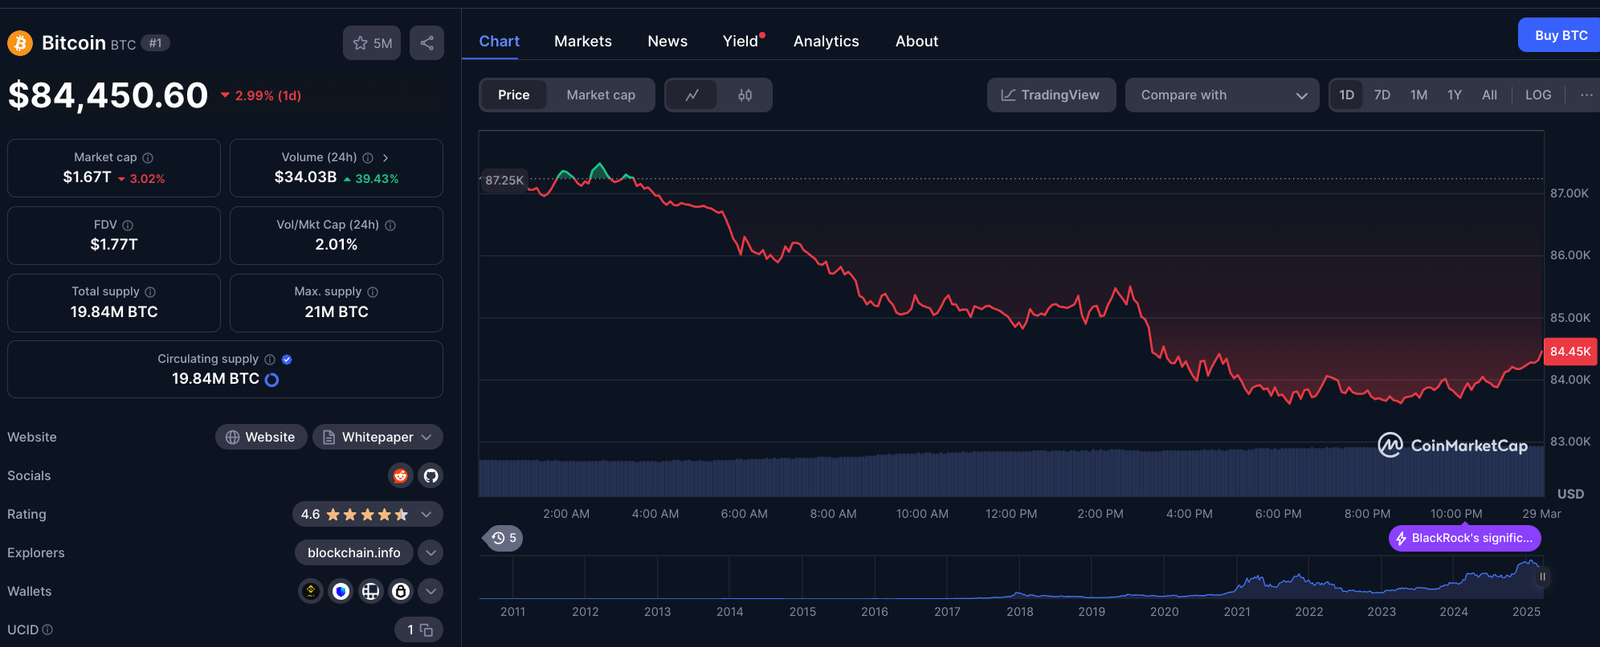Click the timeline range handle at 2025
This screenshot has width=1600, height=647.
pos(1542,577)
